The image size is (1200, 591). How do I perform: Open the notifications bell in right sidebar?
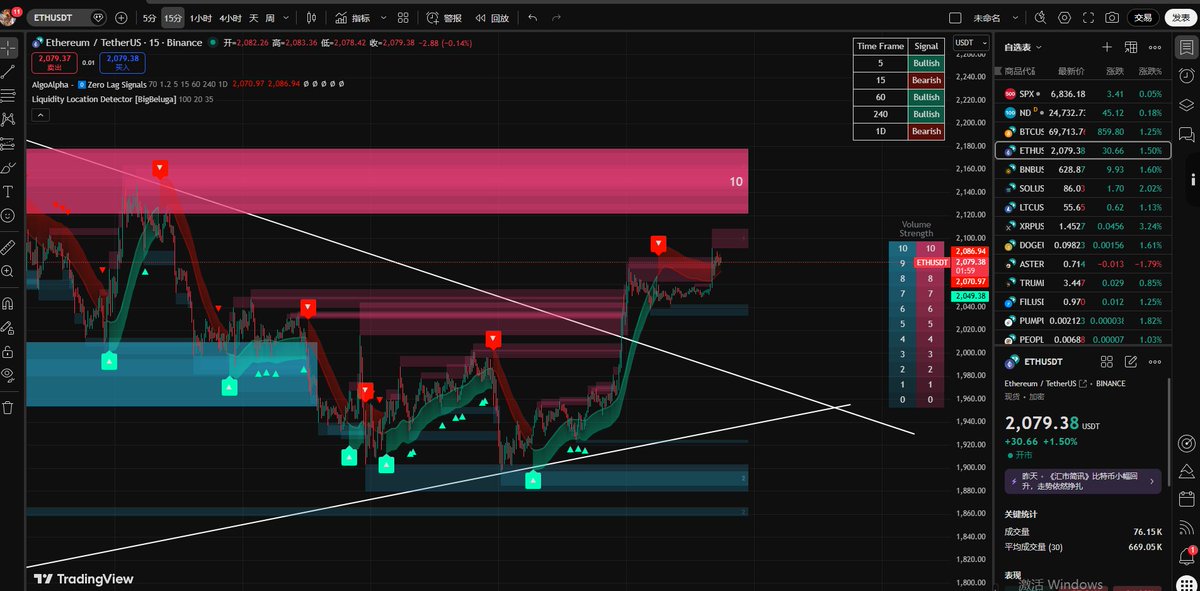point(1186,554)
